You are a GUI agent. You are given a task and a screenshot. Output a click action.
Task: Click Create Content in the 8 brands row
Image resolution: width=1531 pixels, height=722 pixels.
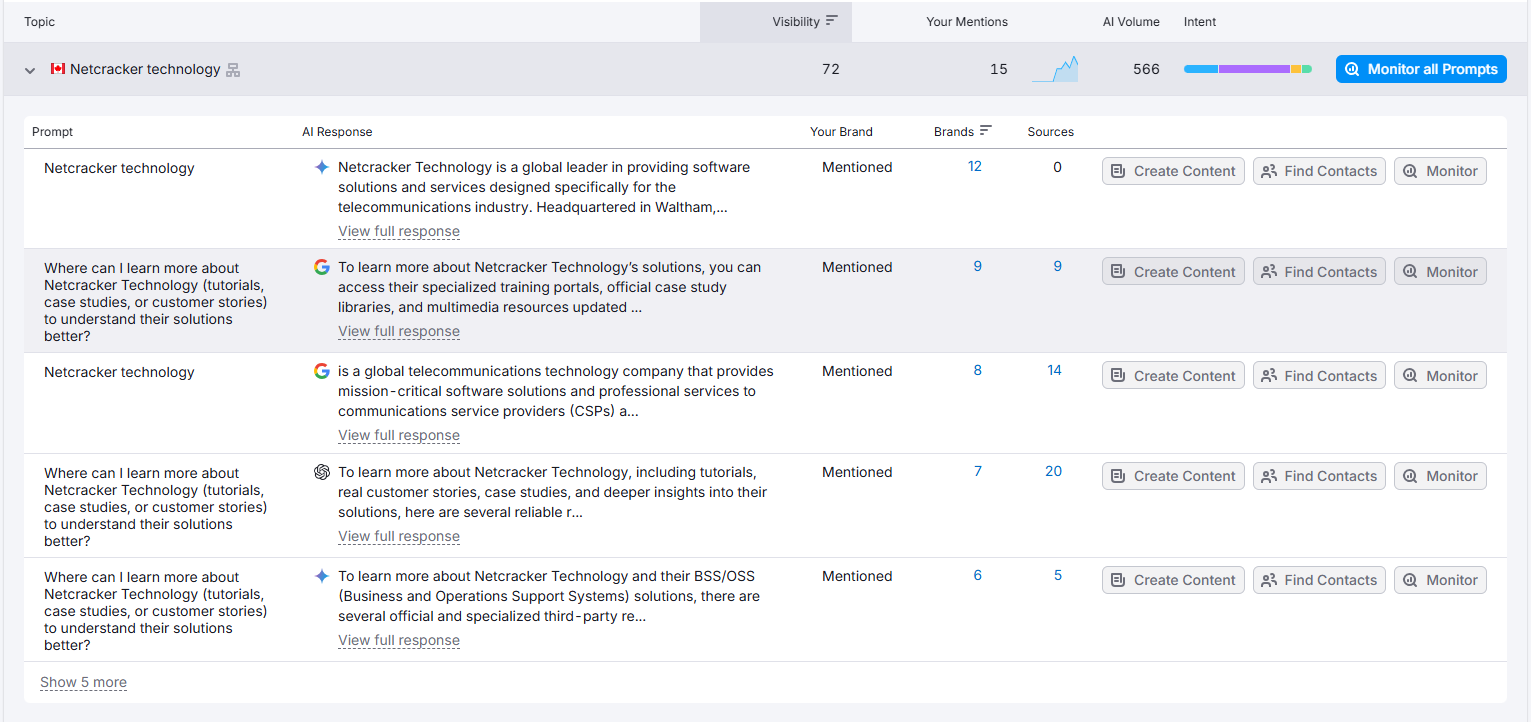[x=1173, y=375]
